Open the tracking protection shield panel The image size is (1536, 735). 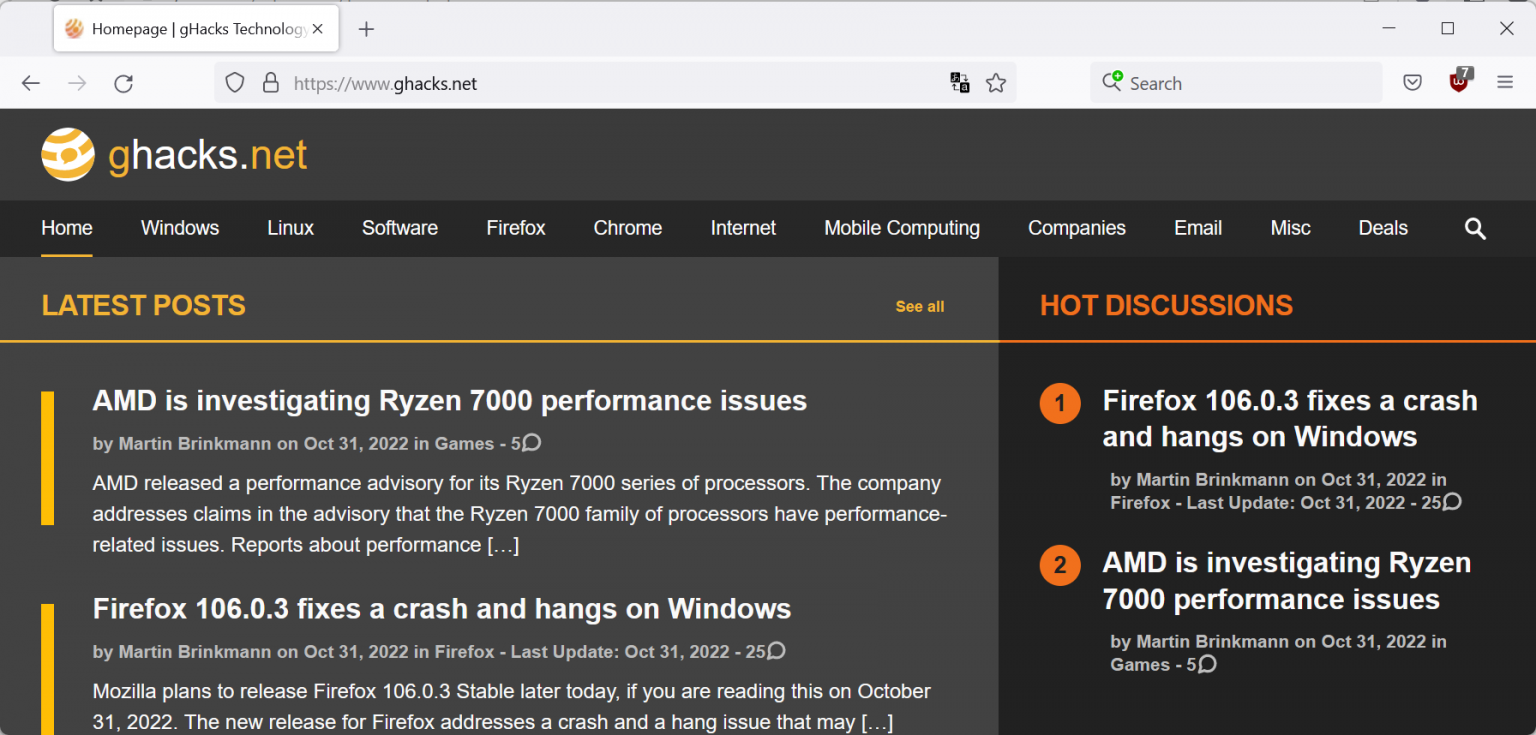click(234, 82)
